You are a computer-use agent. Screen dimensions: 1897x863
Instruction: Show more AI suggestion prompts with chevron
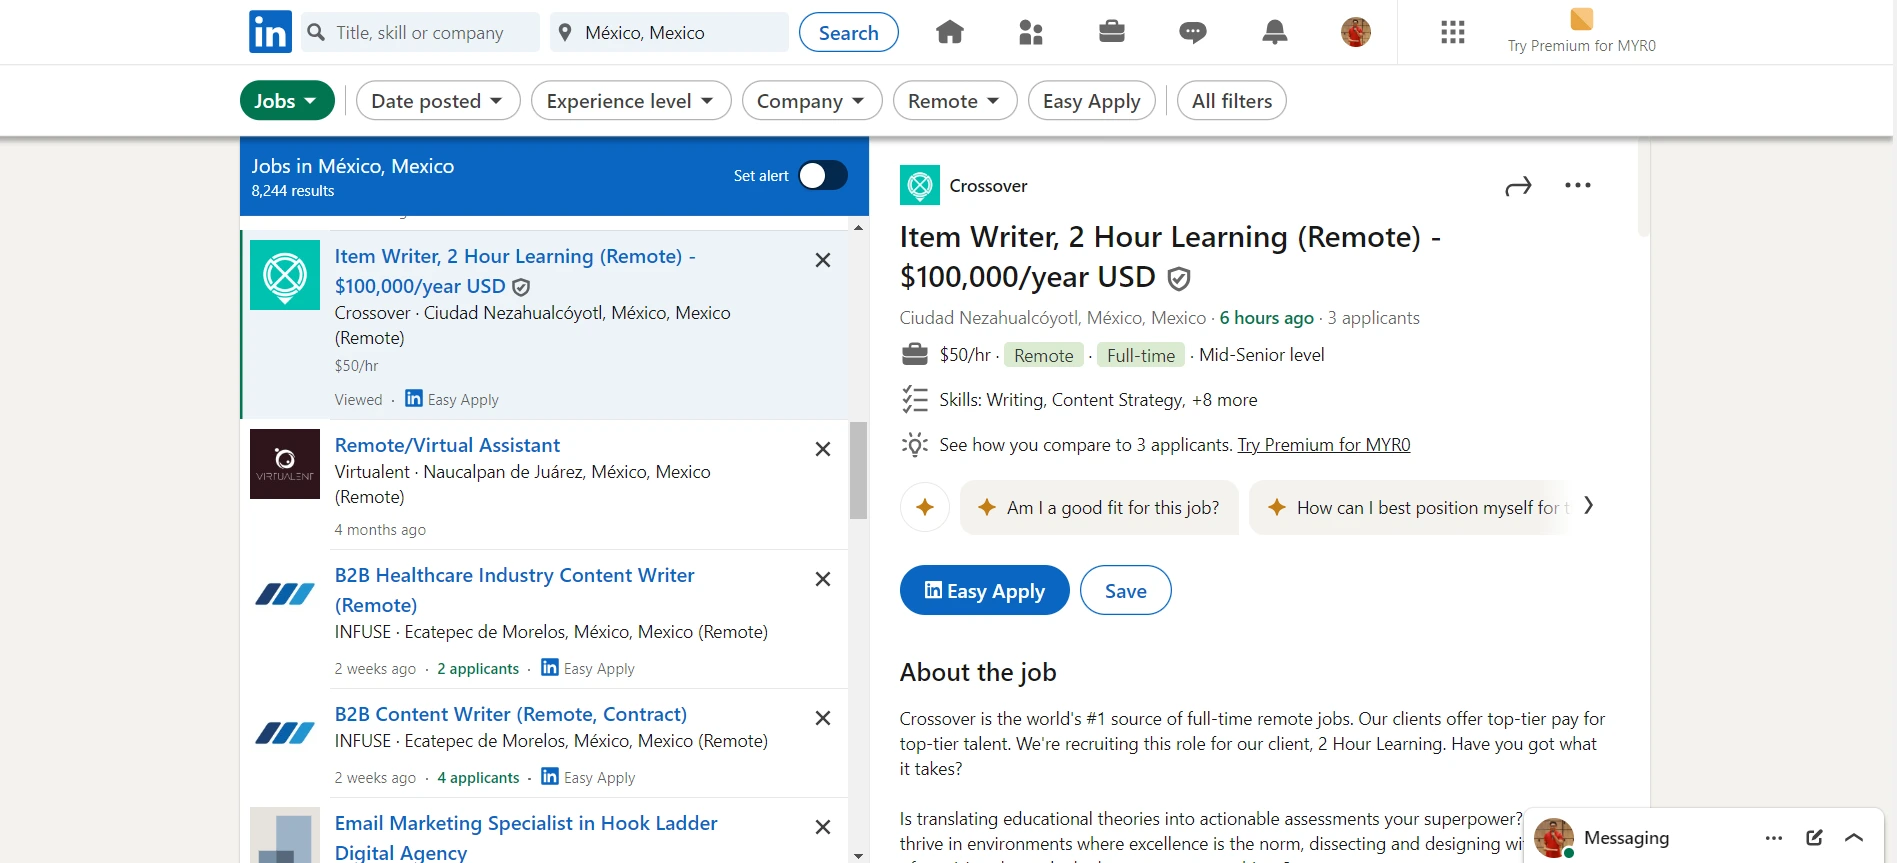coord(1588,506)
